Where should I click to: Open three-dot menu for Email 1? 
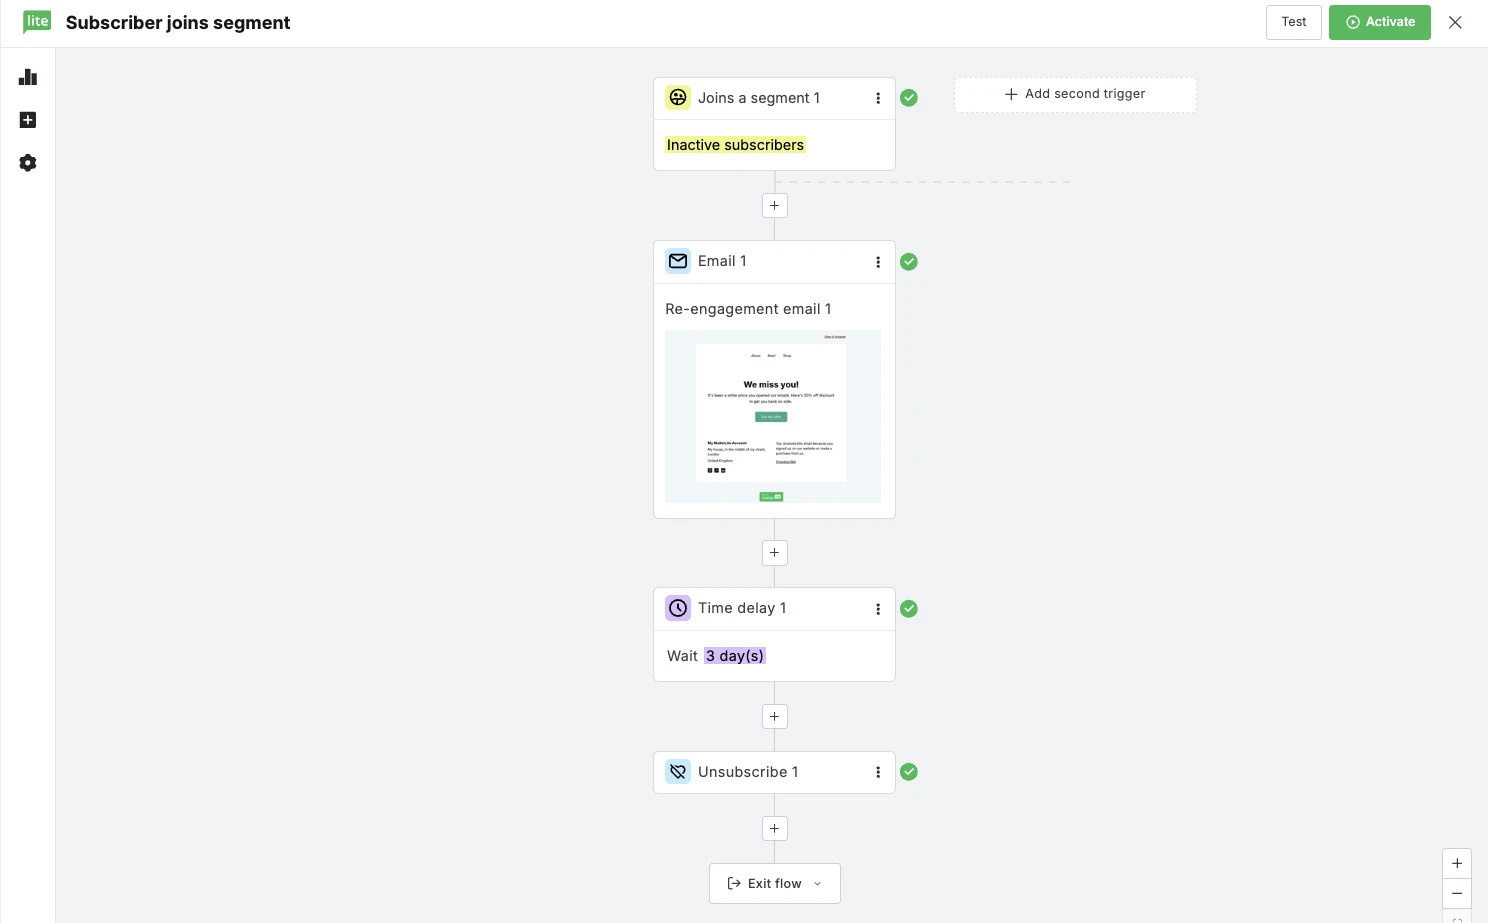click(878, 262)
